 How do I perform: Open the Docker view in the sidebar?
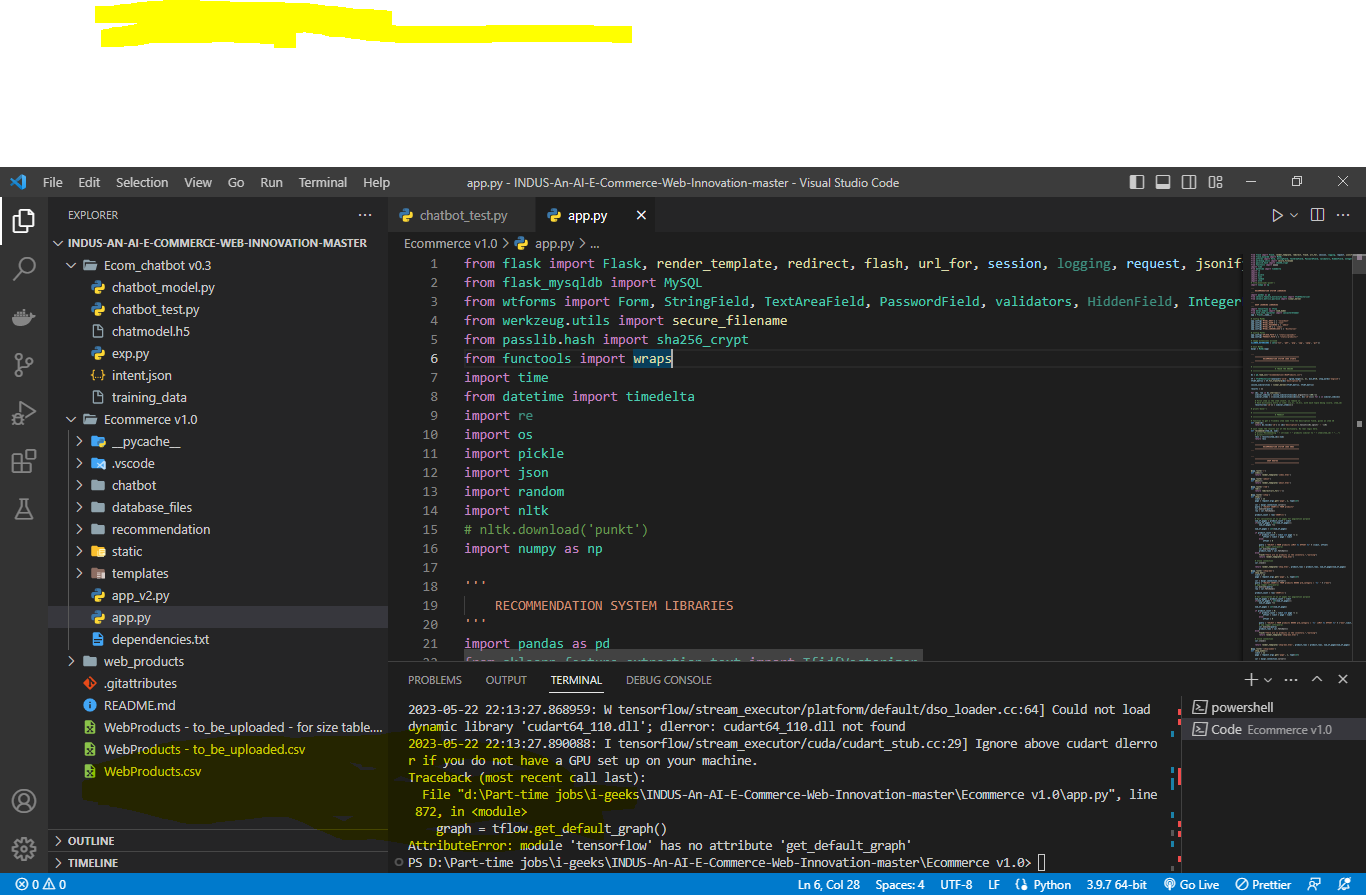click(22, 317)
